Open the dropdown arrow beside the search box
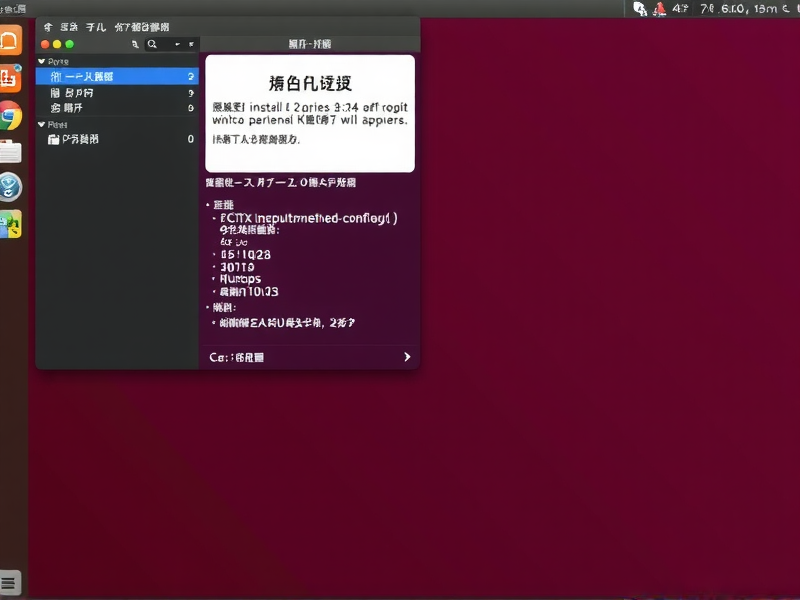800x600 pixels. pyautogui.click(x=178, y=43)
